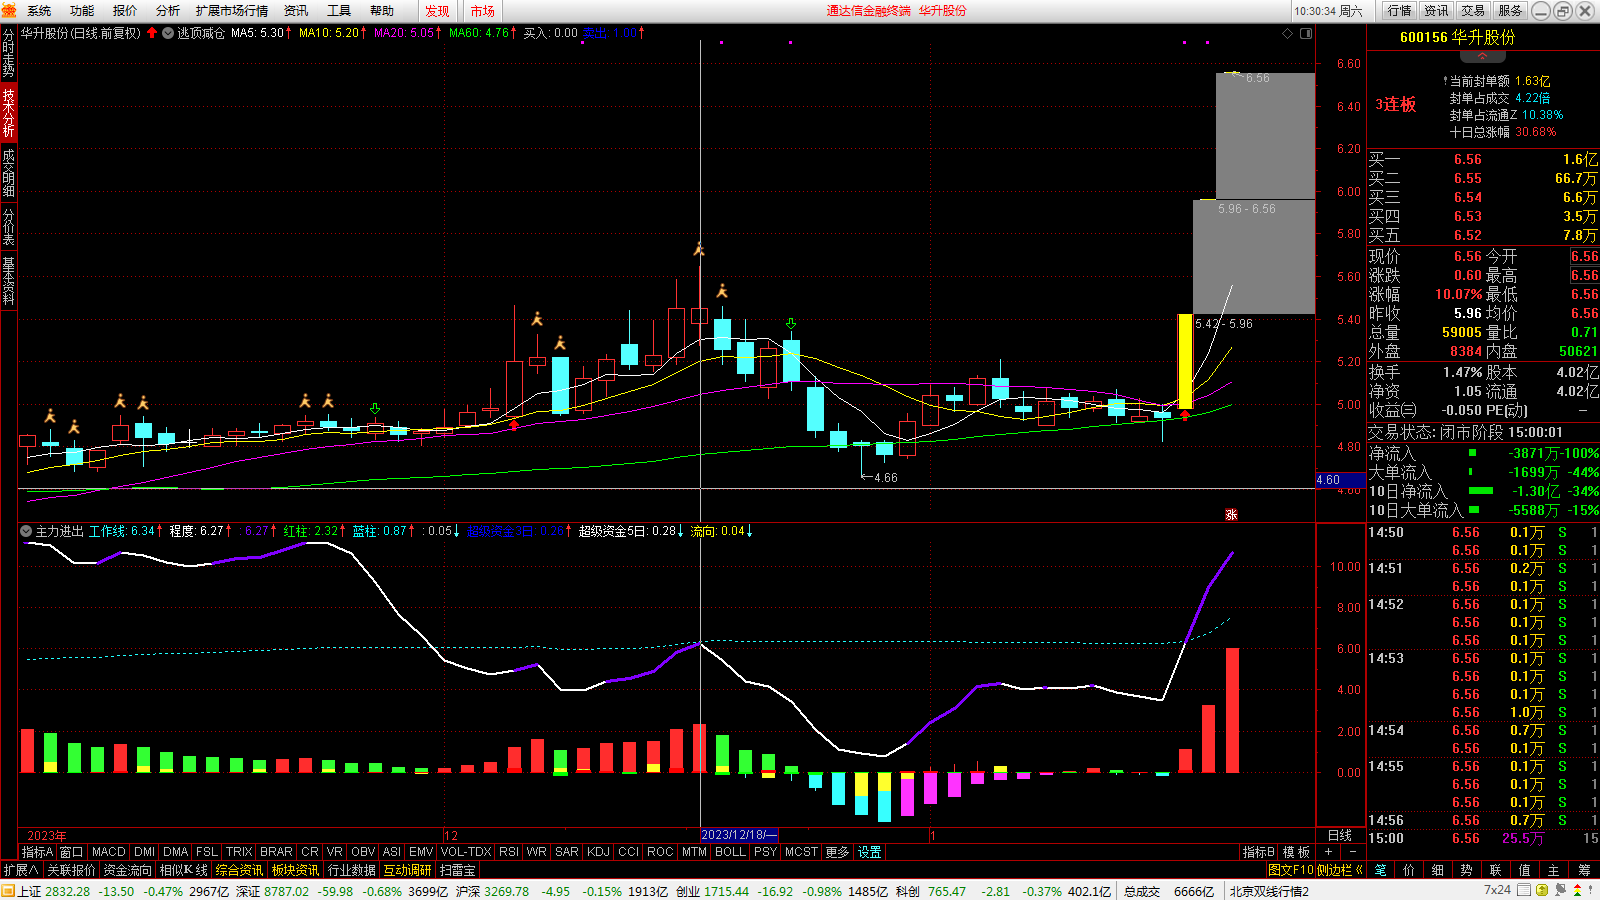Image resolution: width=1600 pixels, height=900 pixels.
Task: Click the diamond icon at chart top right
Action: (x=1288, y=34)
